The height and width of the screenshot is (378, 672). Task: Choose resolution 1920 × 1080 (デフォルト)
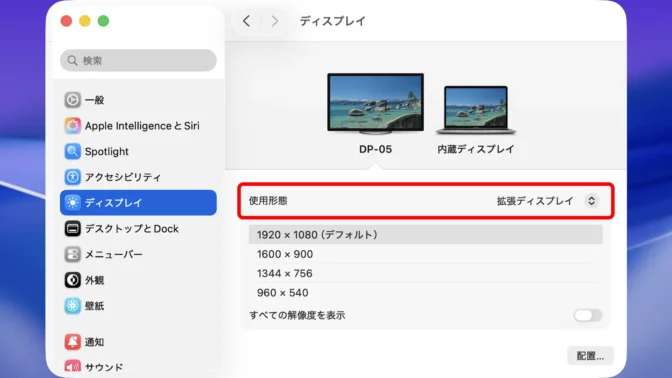426,234
